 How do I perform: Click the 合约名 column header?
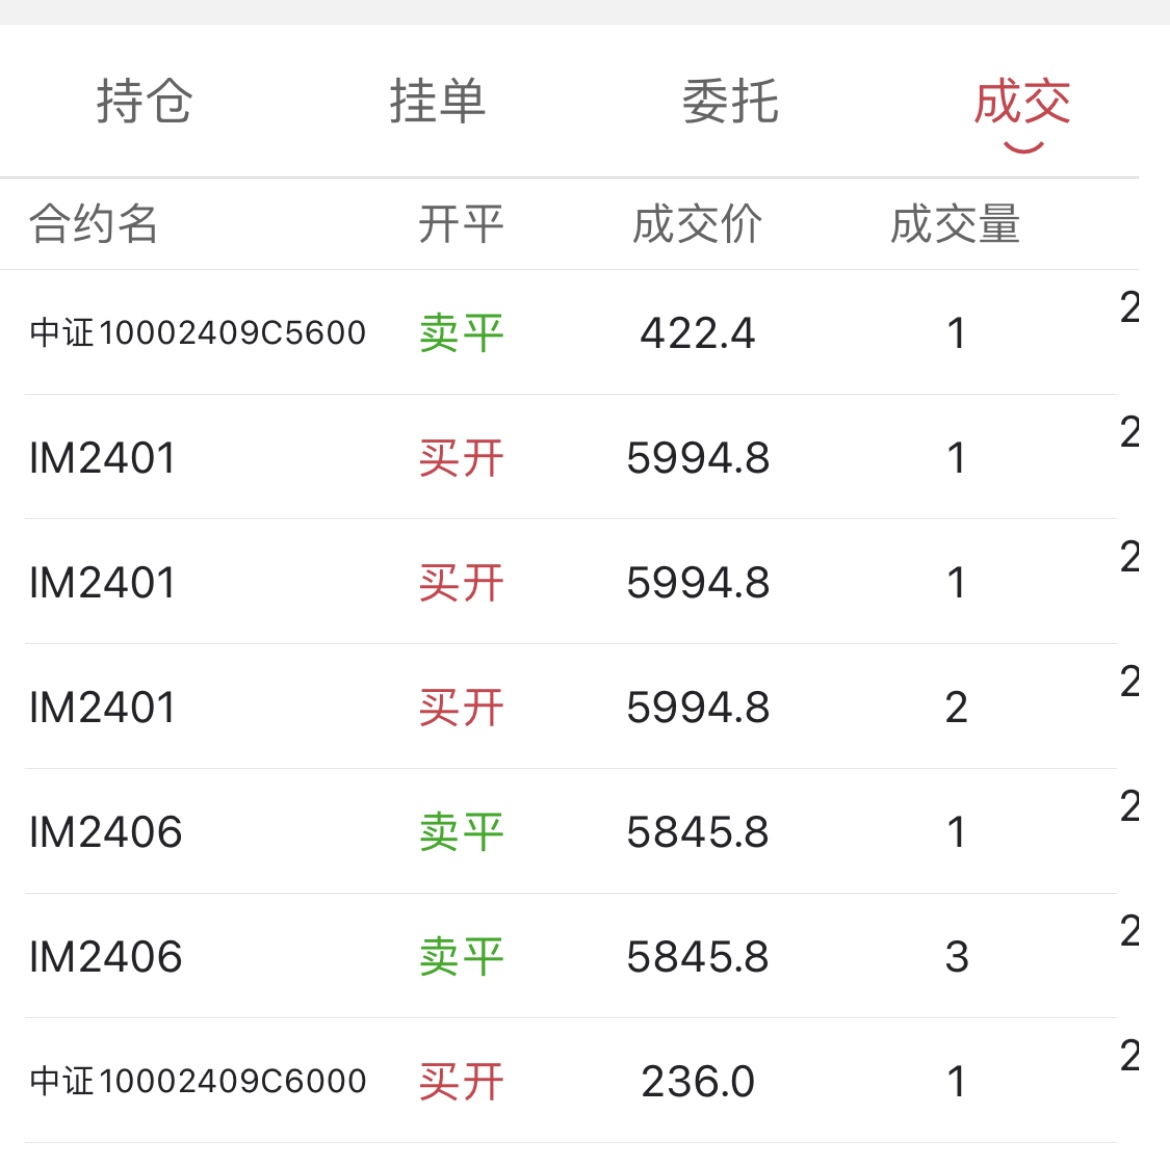pos(93,224)
